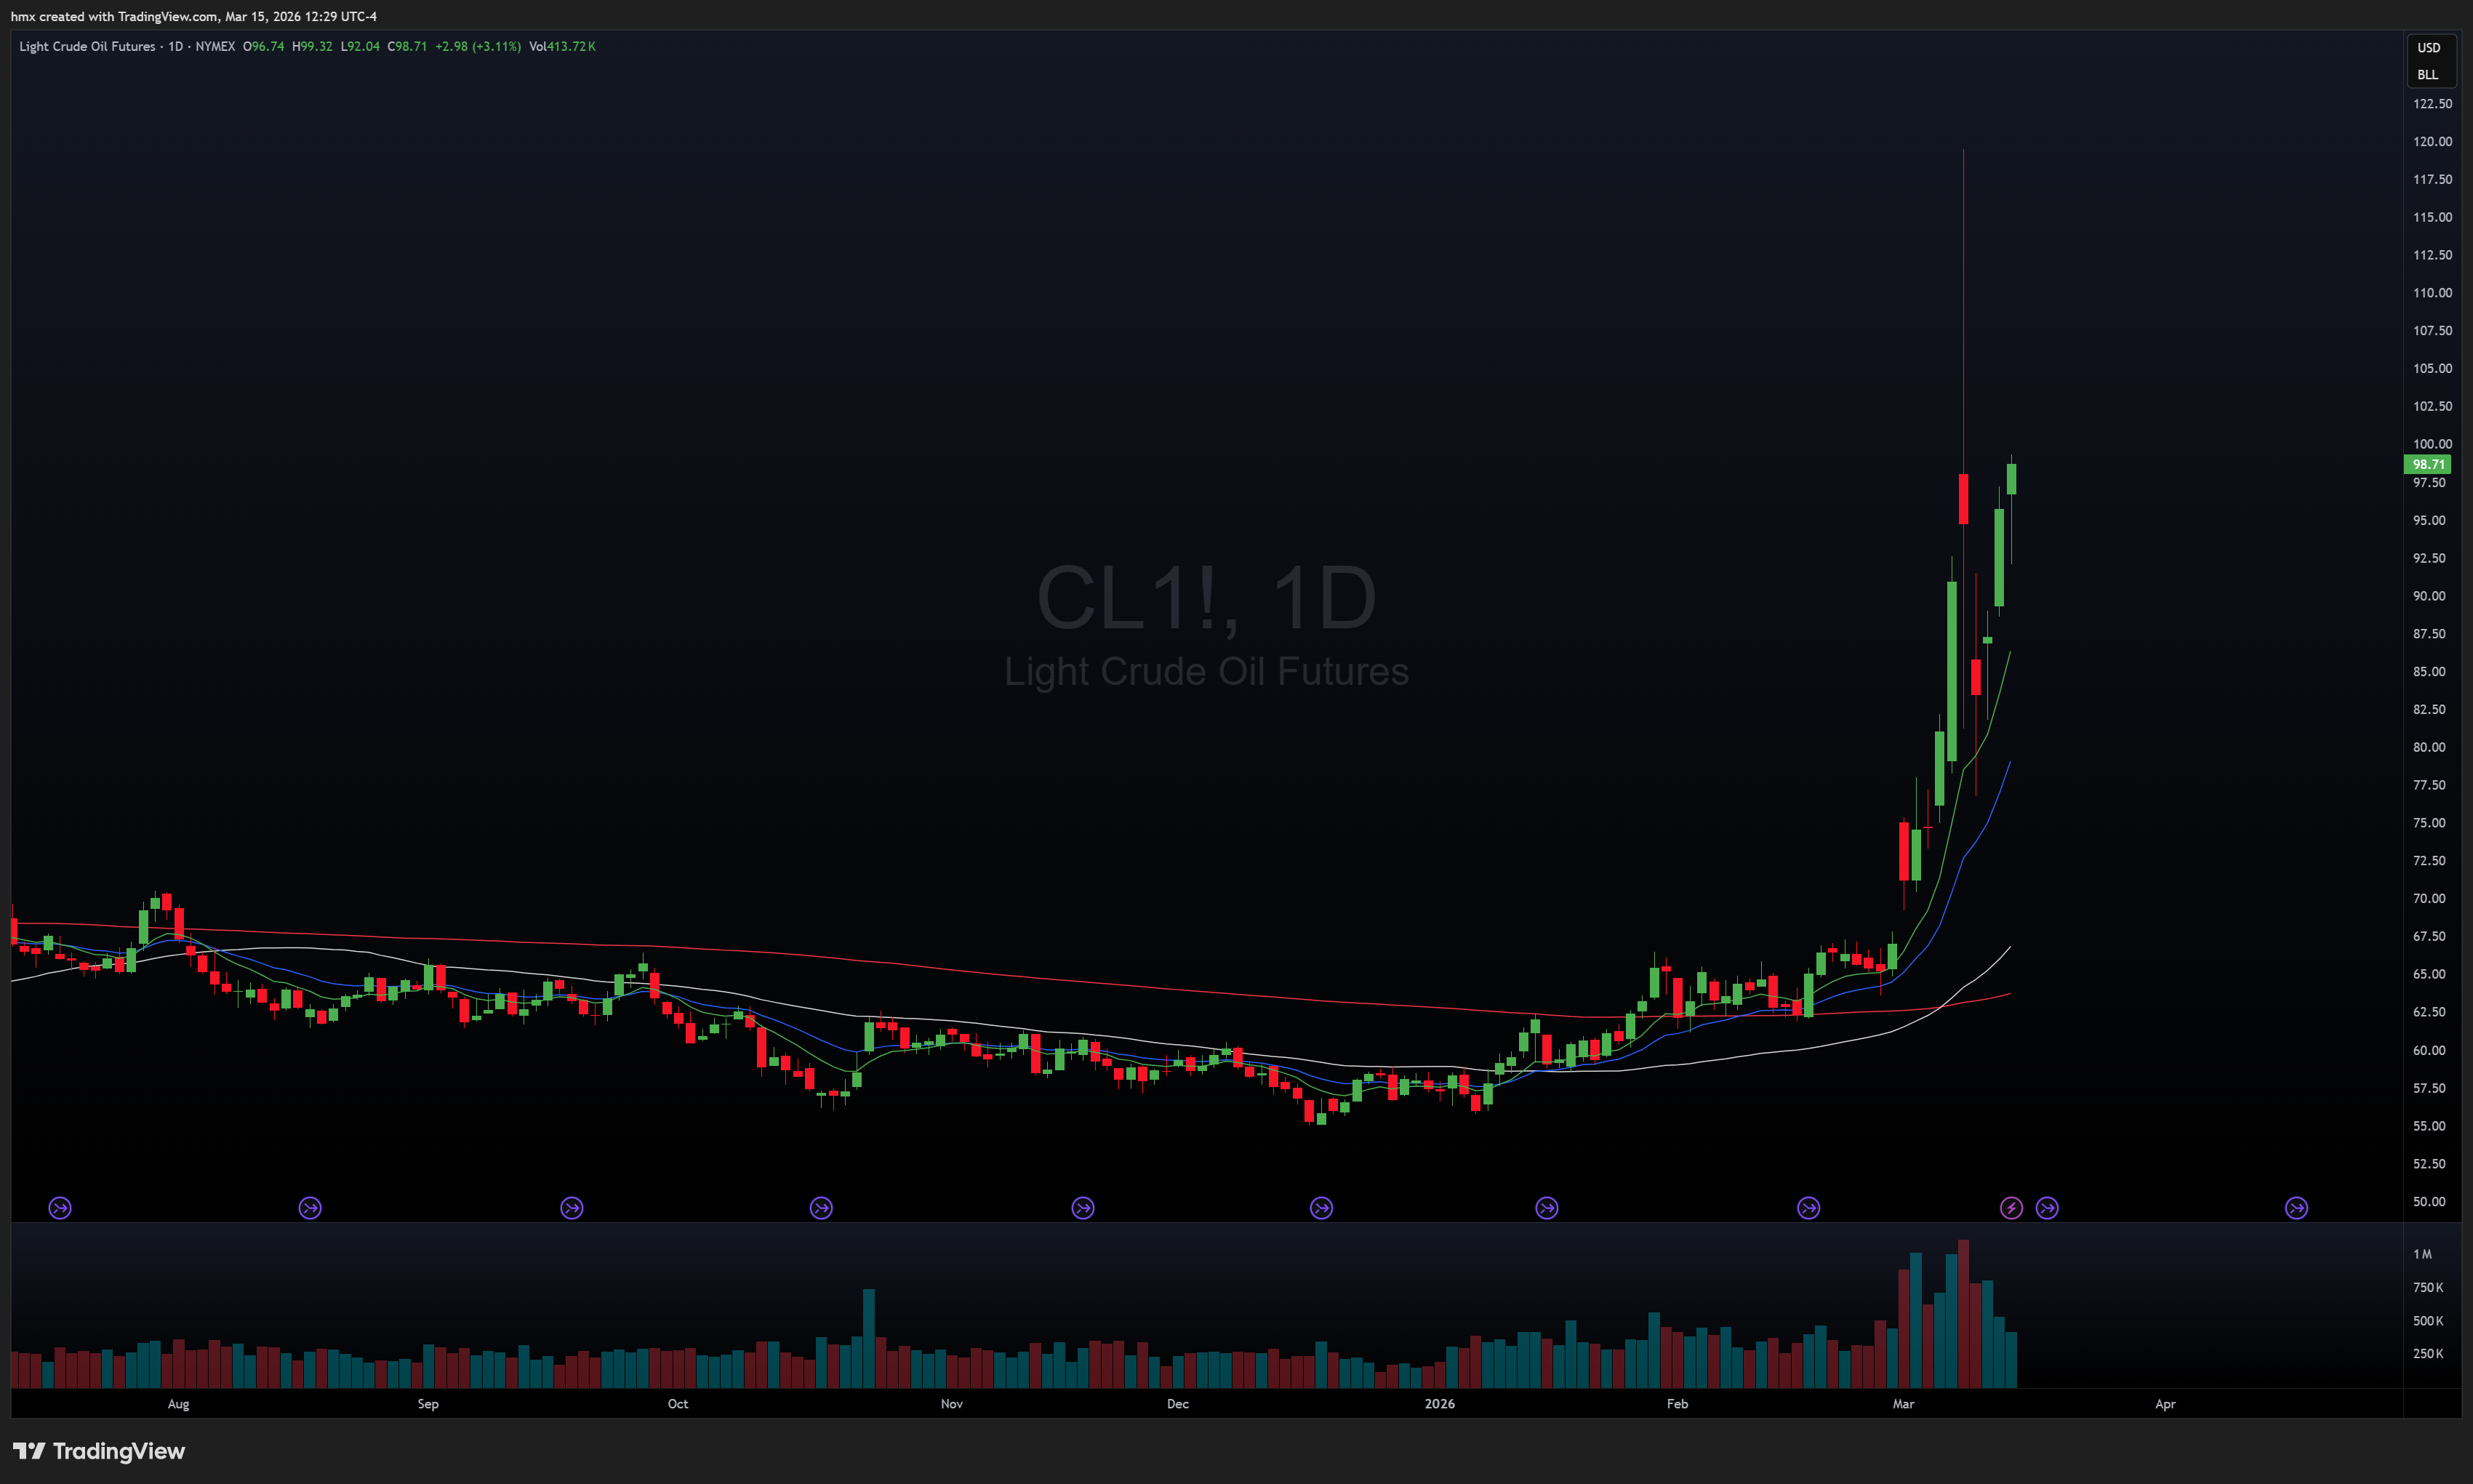Click the rollover marker in late February
The image size is (2473, 1484).
point(1808,1208)
